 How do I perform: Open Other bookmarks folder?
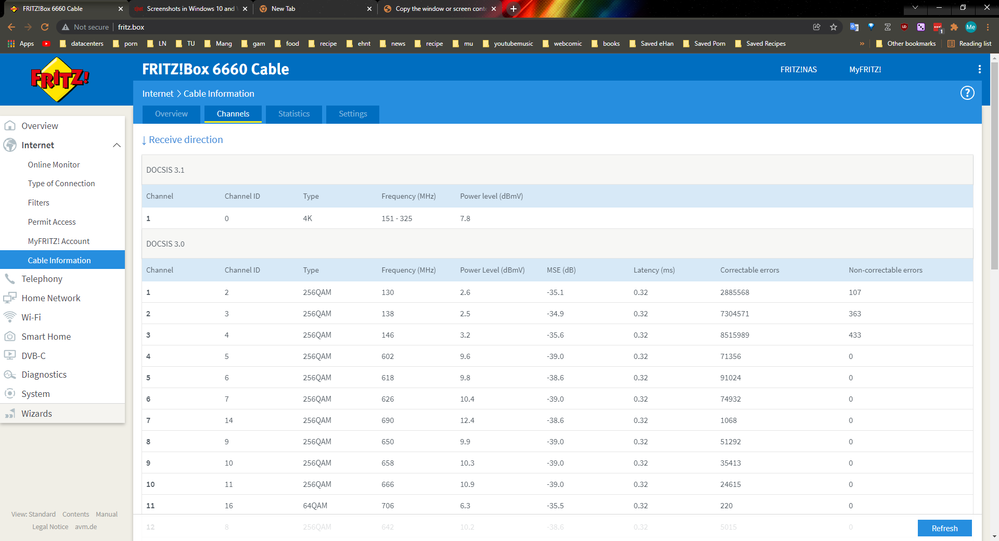click(905, 43)
